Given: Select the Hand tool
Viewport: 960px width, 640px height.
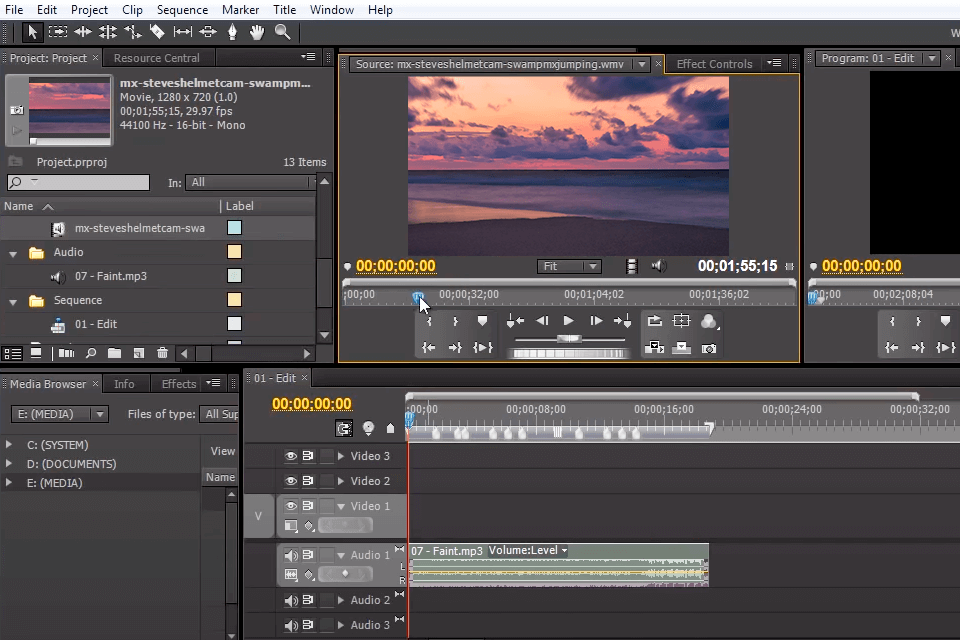Looking at the screenshot, I should point(256,32).
